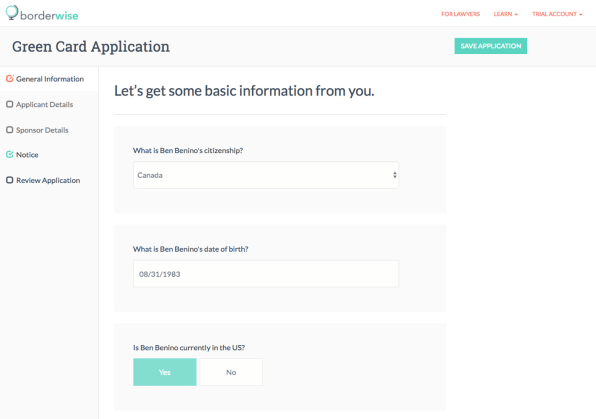
Task: Go to the Applicant Details section
Action: coord(44,104)
